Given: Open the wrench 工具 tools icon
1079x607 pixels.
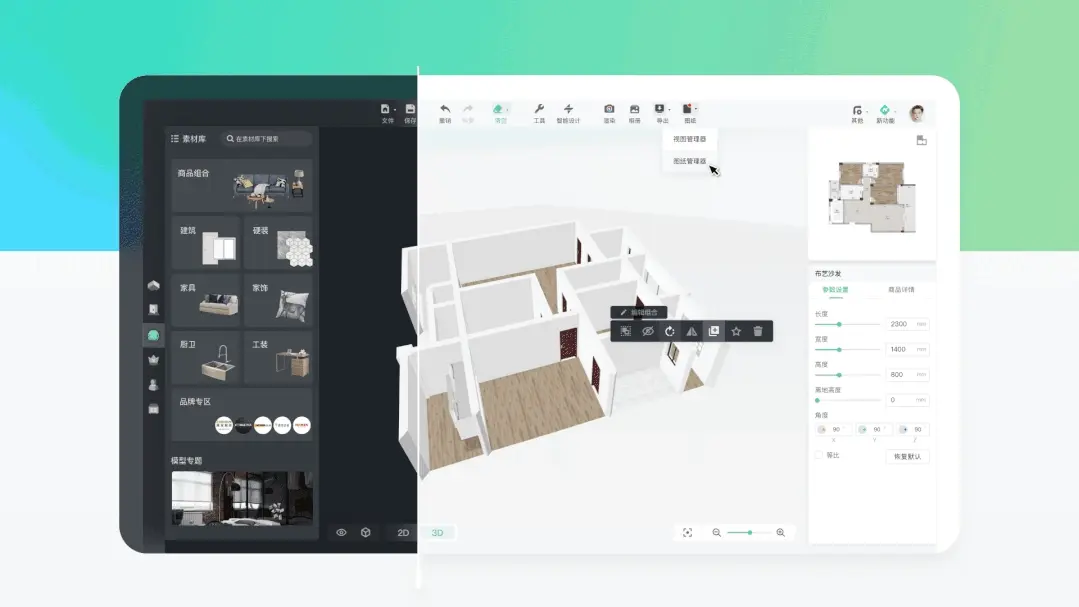Looking at the screenshot, I should 539,109.
